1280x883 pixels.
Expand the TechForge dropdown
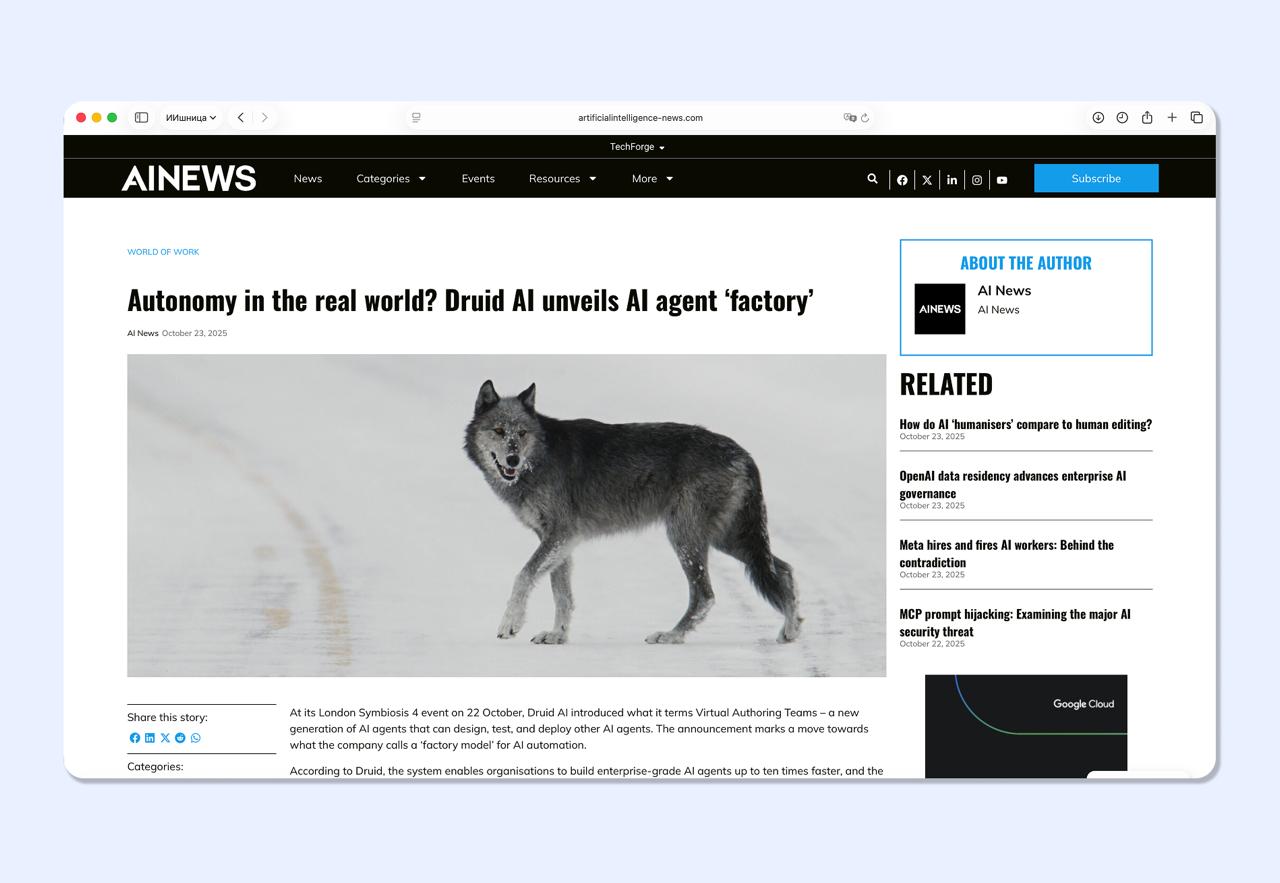point(637,147)
